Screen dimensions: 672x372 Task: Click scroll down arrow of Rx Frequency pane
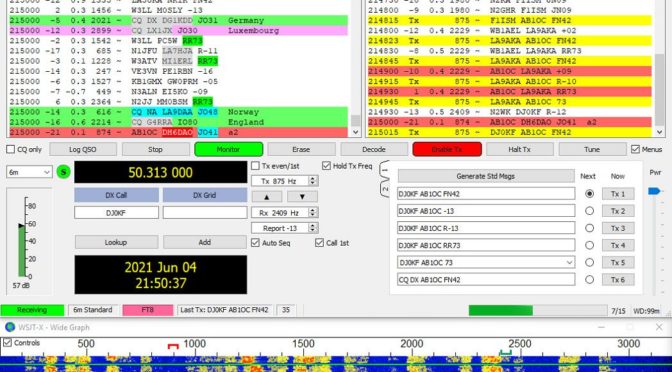click(x=660, y=132)
